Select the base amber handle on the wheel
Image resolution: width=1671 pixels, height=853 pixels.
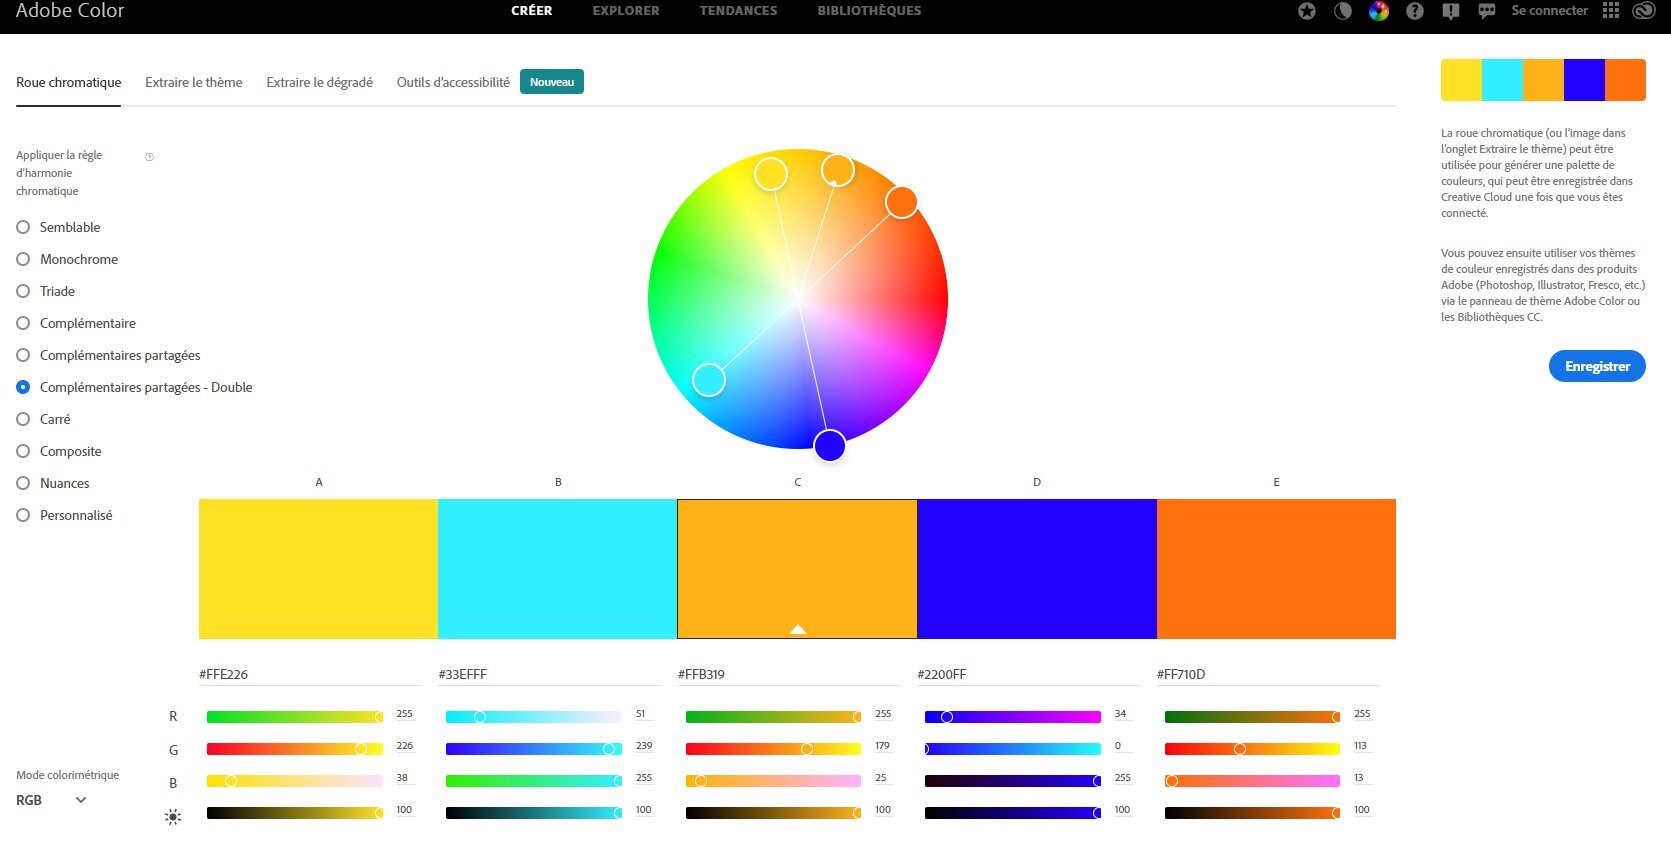pos(838,170)
